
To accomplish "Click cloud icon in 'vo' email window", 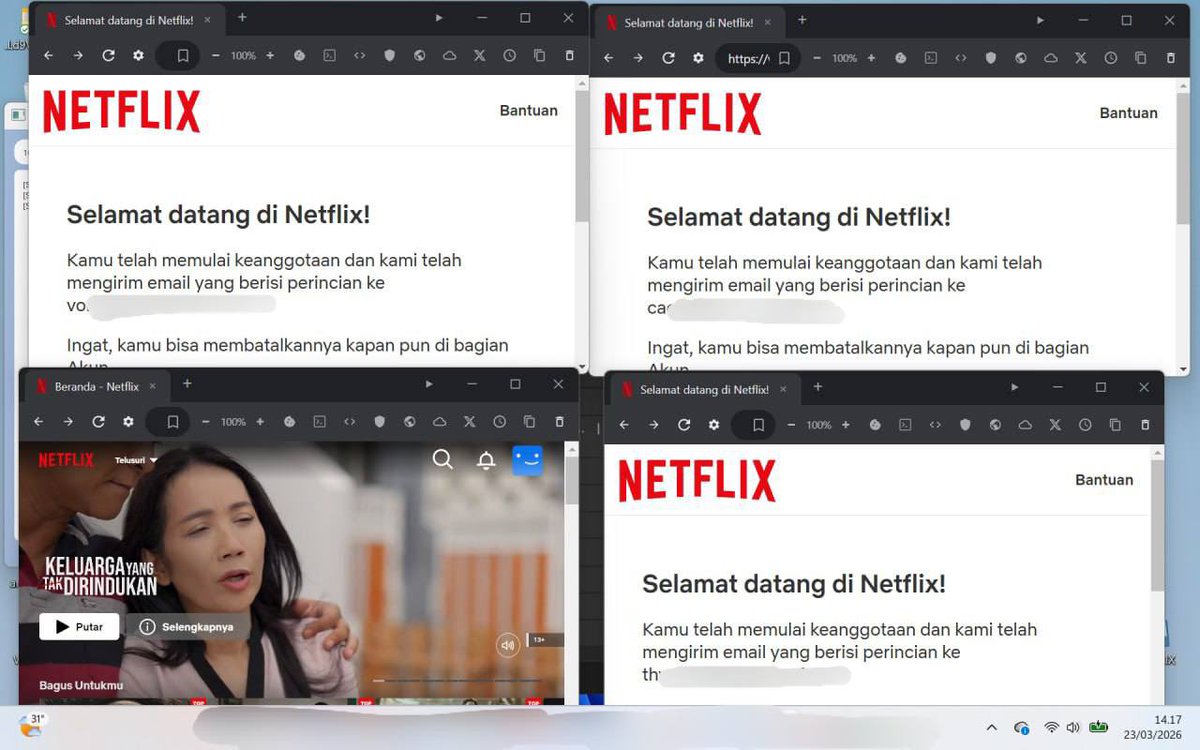I will (x=450, y=56).
